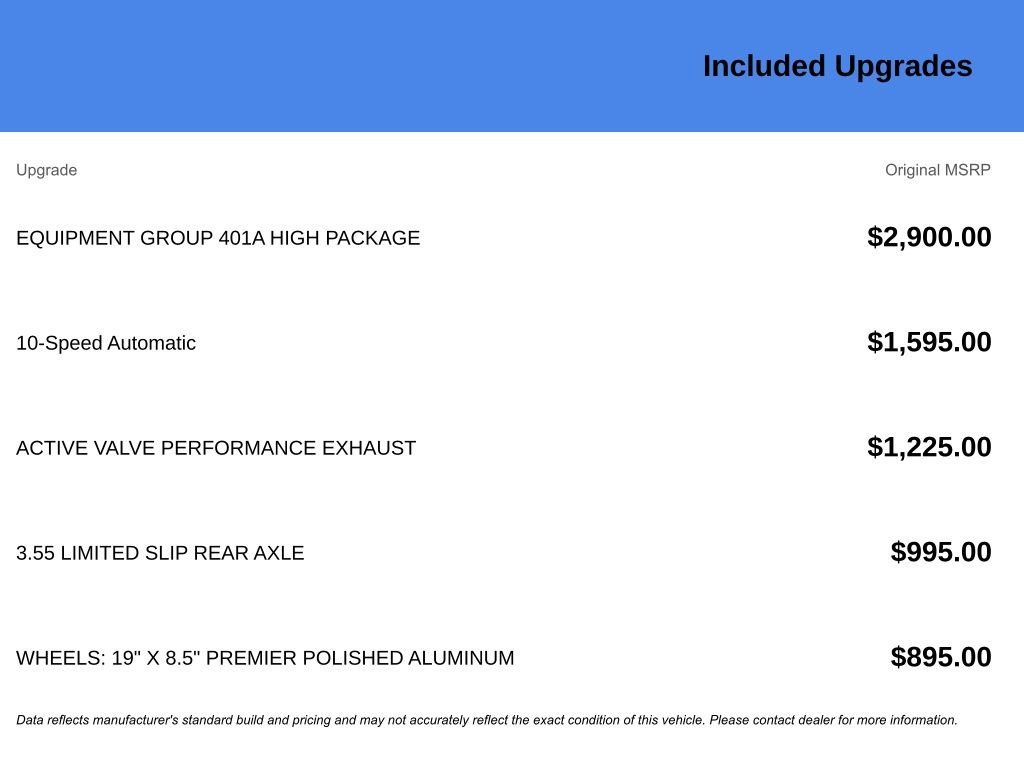
Task: Click the Upgrade column label
Action: pyautogui.click(x=46, y=170)
